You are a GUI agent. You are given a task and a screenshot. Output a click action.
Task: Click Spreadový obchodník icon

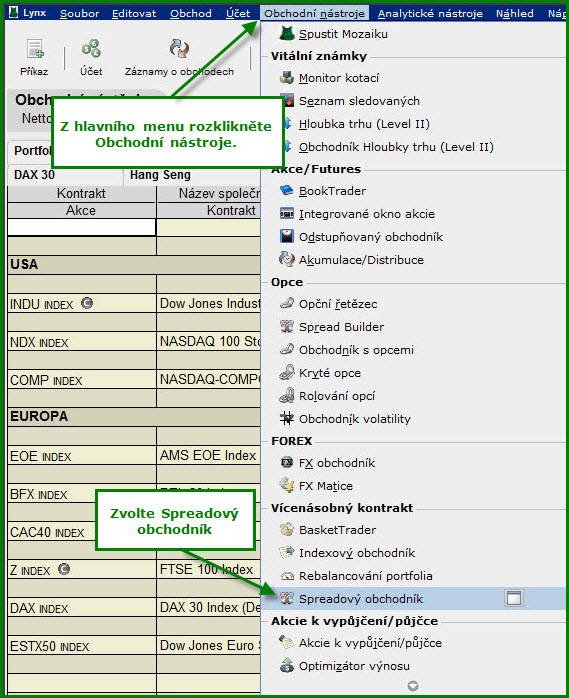[287, 599]
